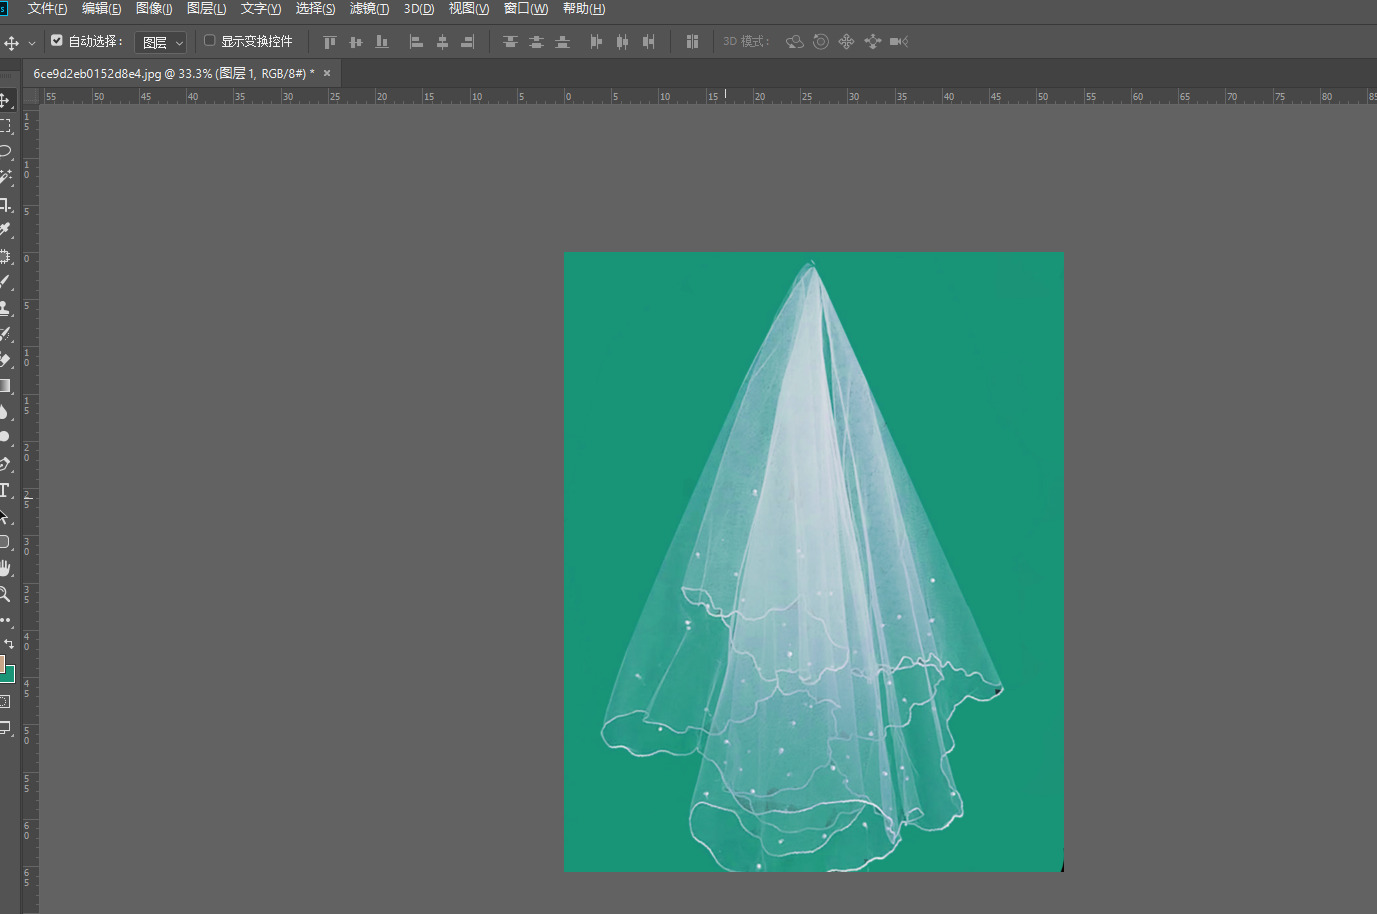Open the 图像(I) menu
The image size is (1377, 914).
(154, 9)
